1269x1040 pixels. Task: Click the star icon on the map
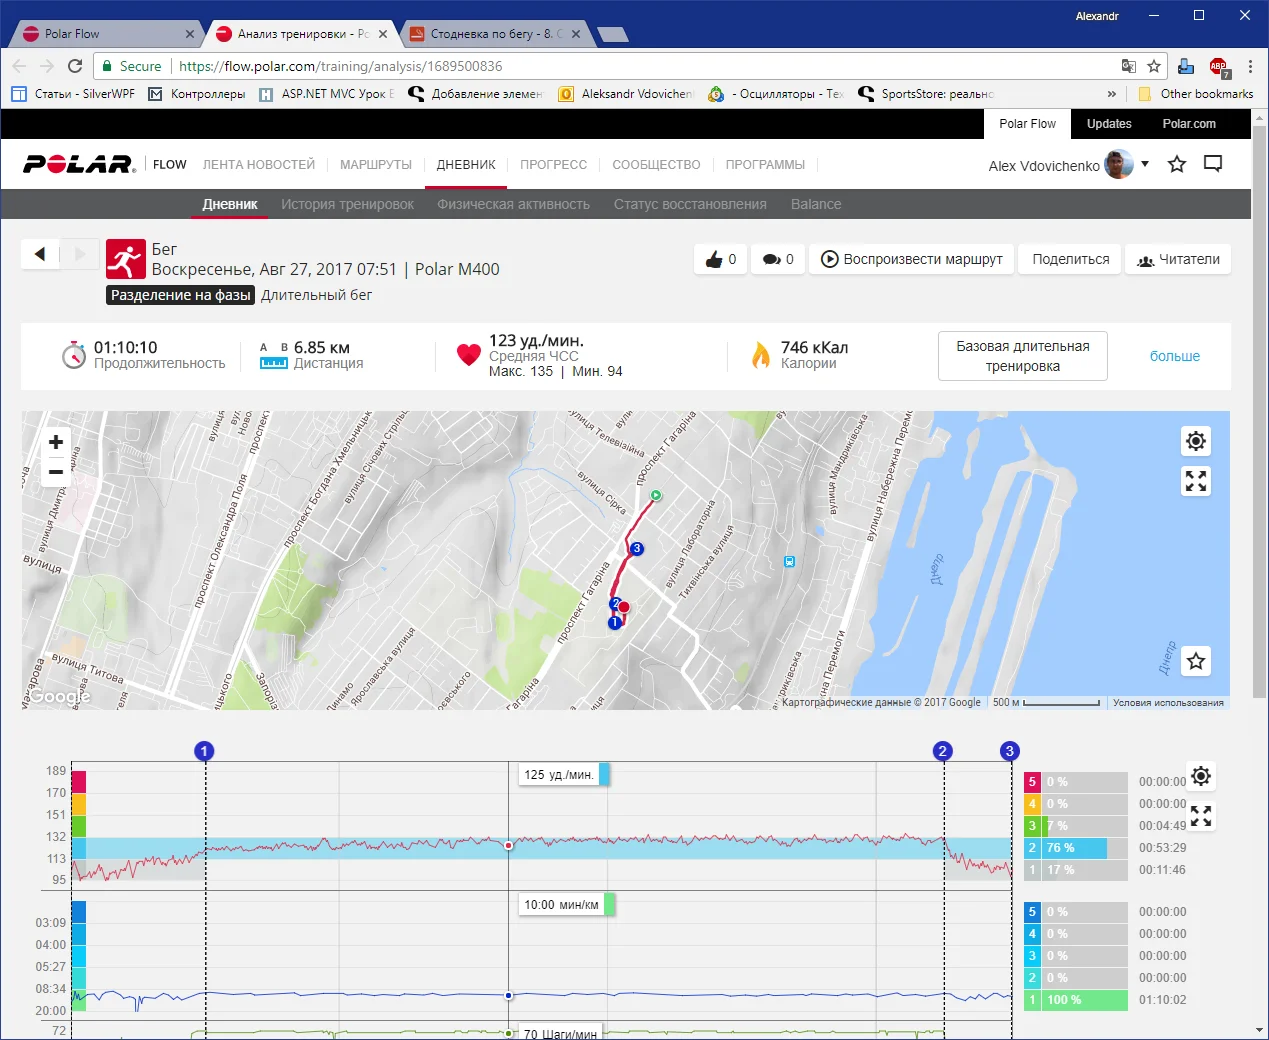(1196, 661)
